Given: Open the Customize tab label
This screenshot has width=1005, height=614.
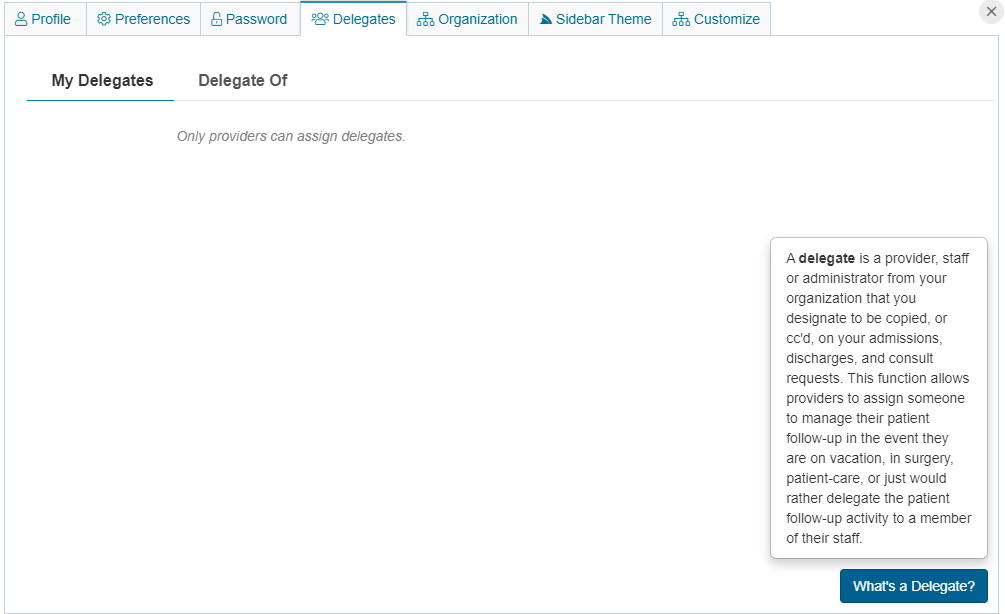Looking at the screenshot, I should click(726, 19).
